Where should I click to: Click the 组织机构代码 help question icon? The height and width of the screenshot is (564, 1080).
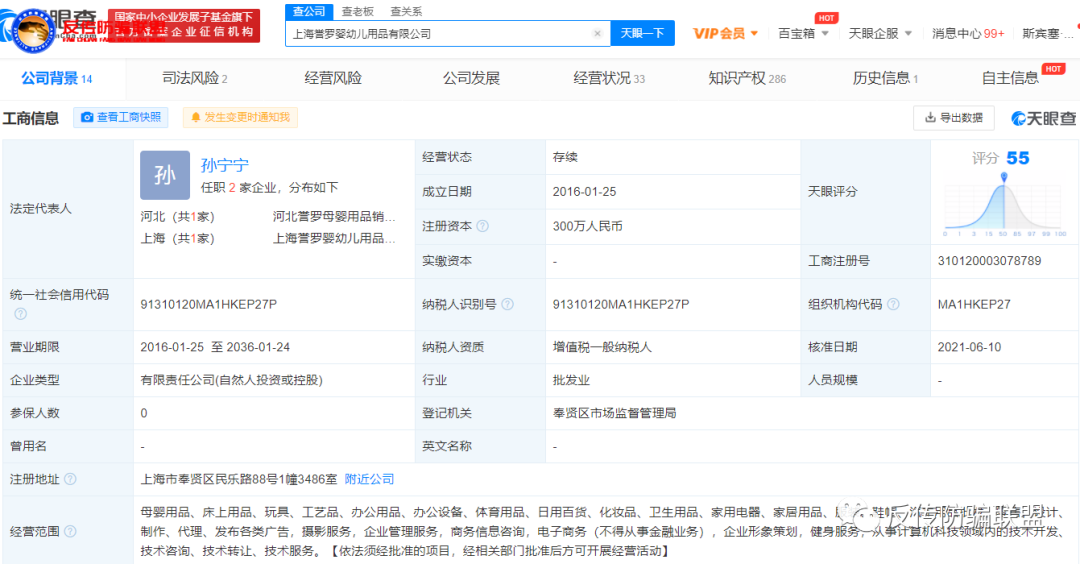click(893, 304)
